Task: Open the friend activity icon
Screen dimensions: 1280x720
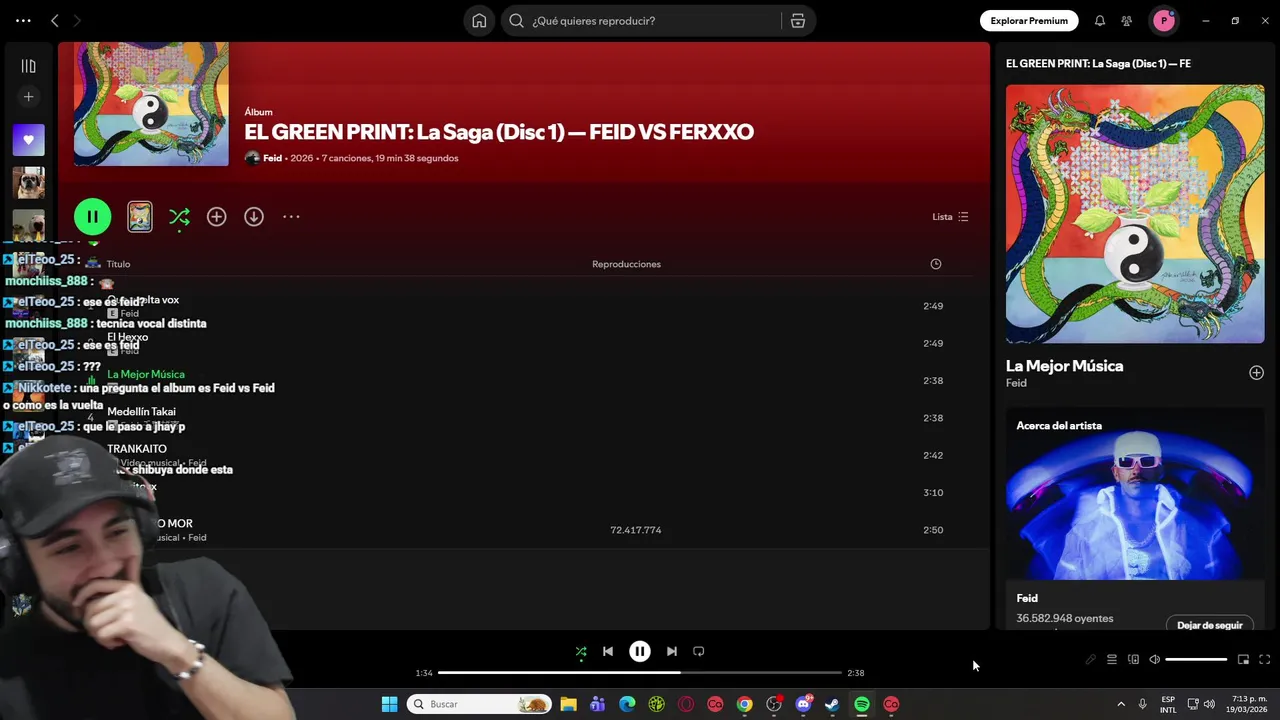Action: tap(1127, 21)
